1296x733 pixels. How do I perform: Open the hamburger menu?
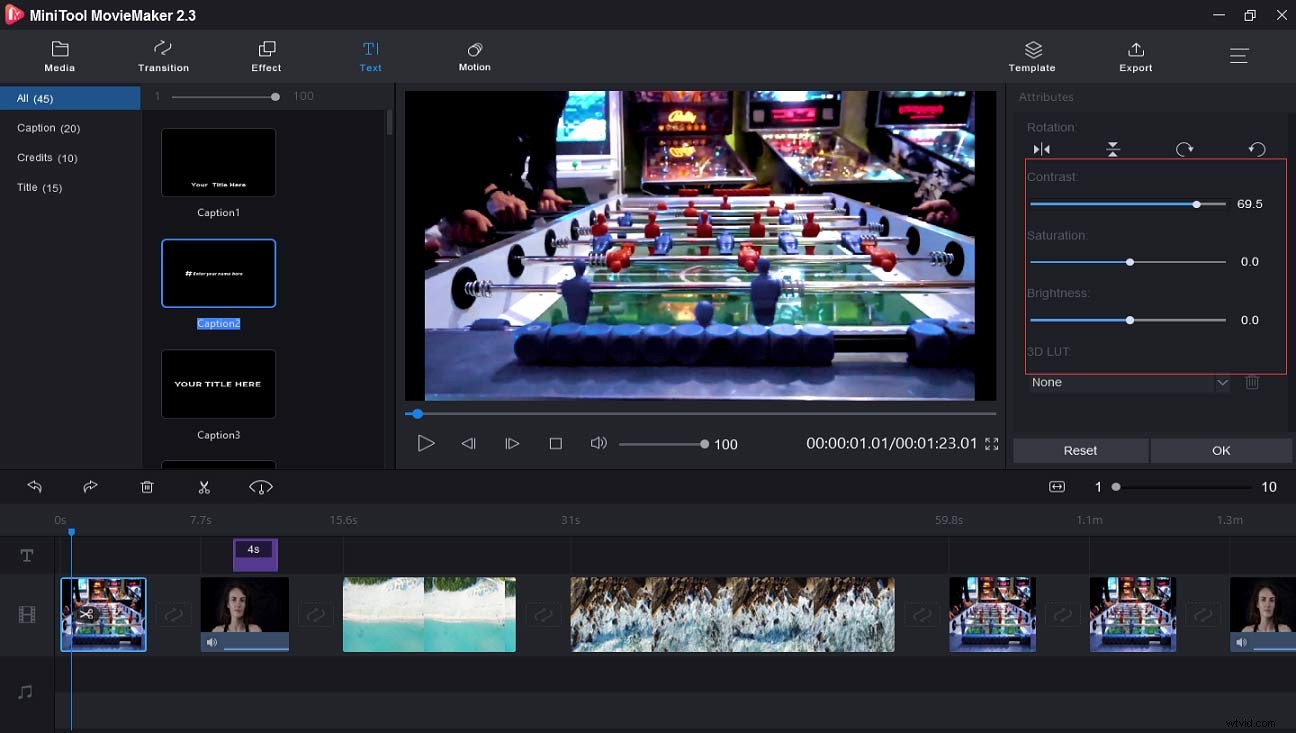tap(1239, 56)
